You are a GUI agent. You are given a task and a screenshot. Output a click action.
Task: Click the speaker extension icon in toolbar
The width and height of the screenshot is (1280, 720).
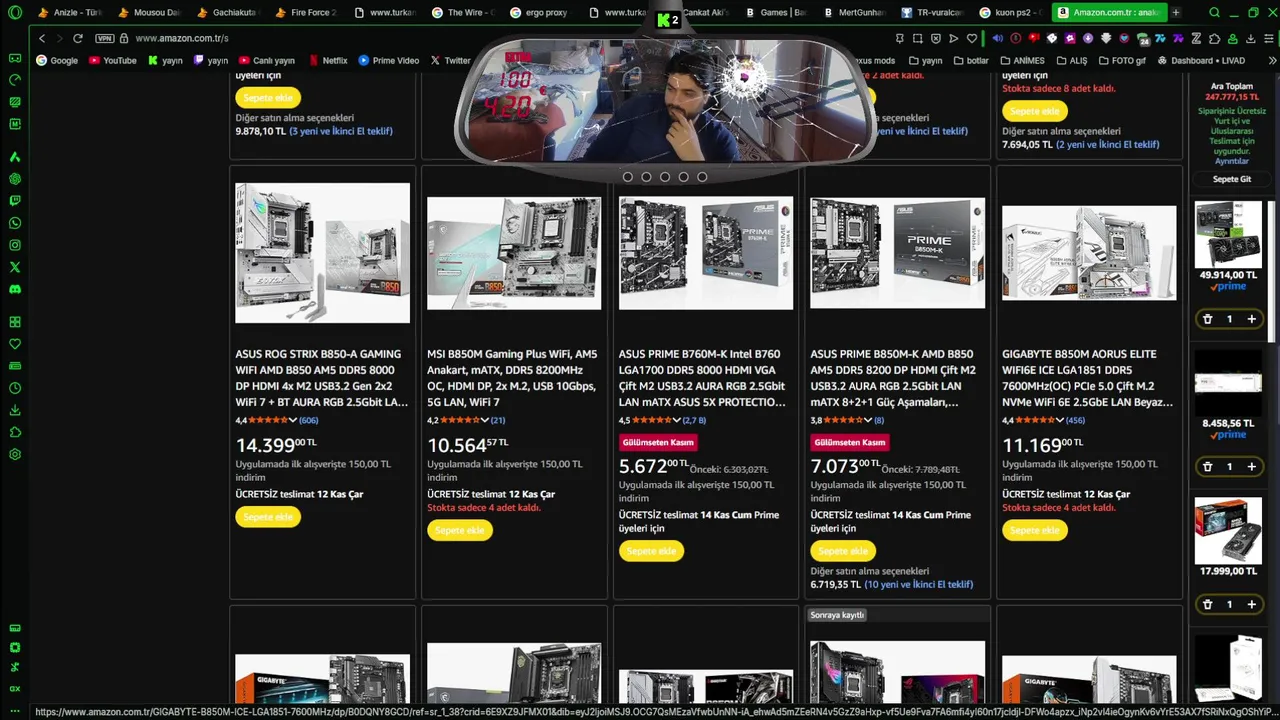997,38
